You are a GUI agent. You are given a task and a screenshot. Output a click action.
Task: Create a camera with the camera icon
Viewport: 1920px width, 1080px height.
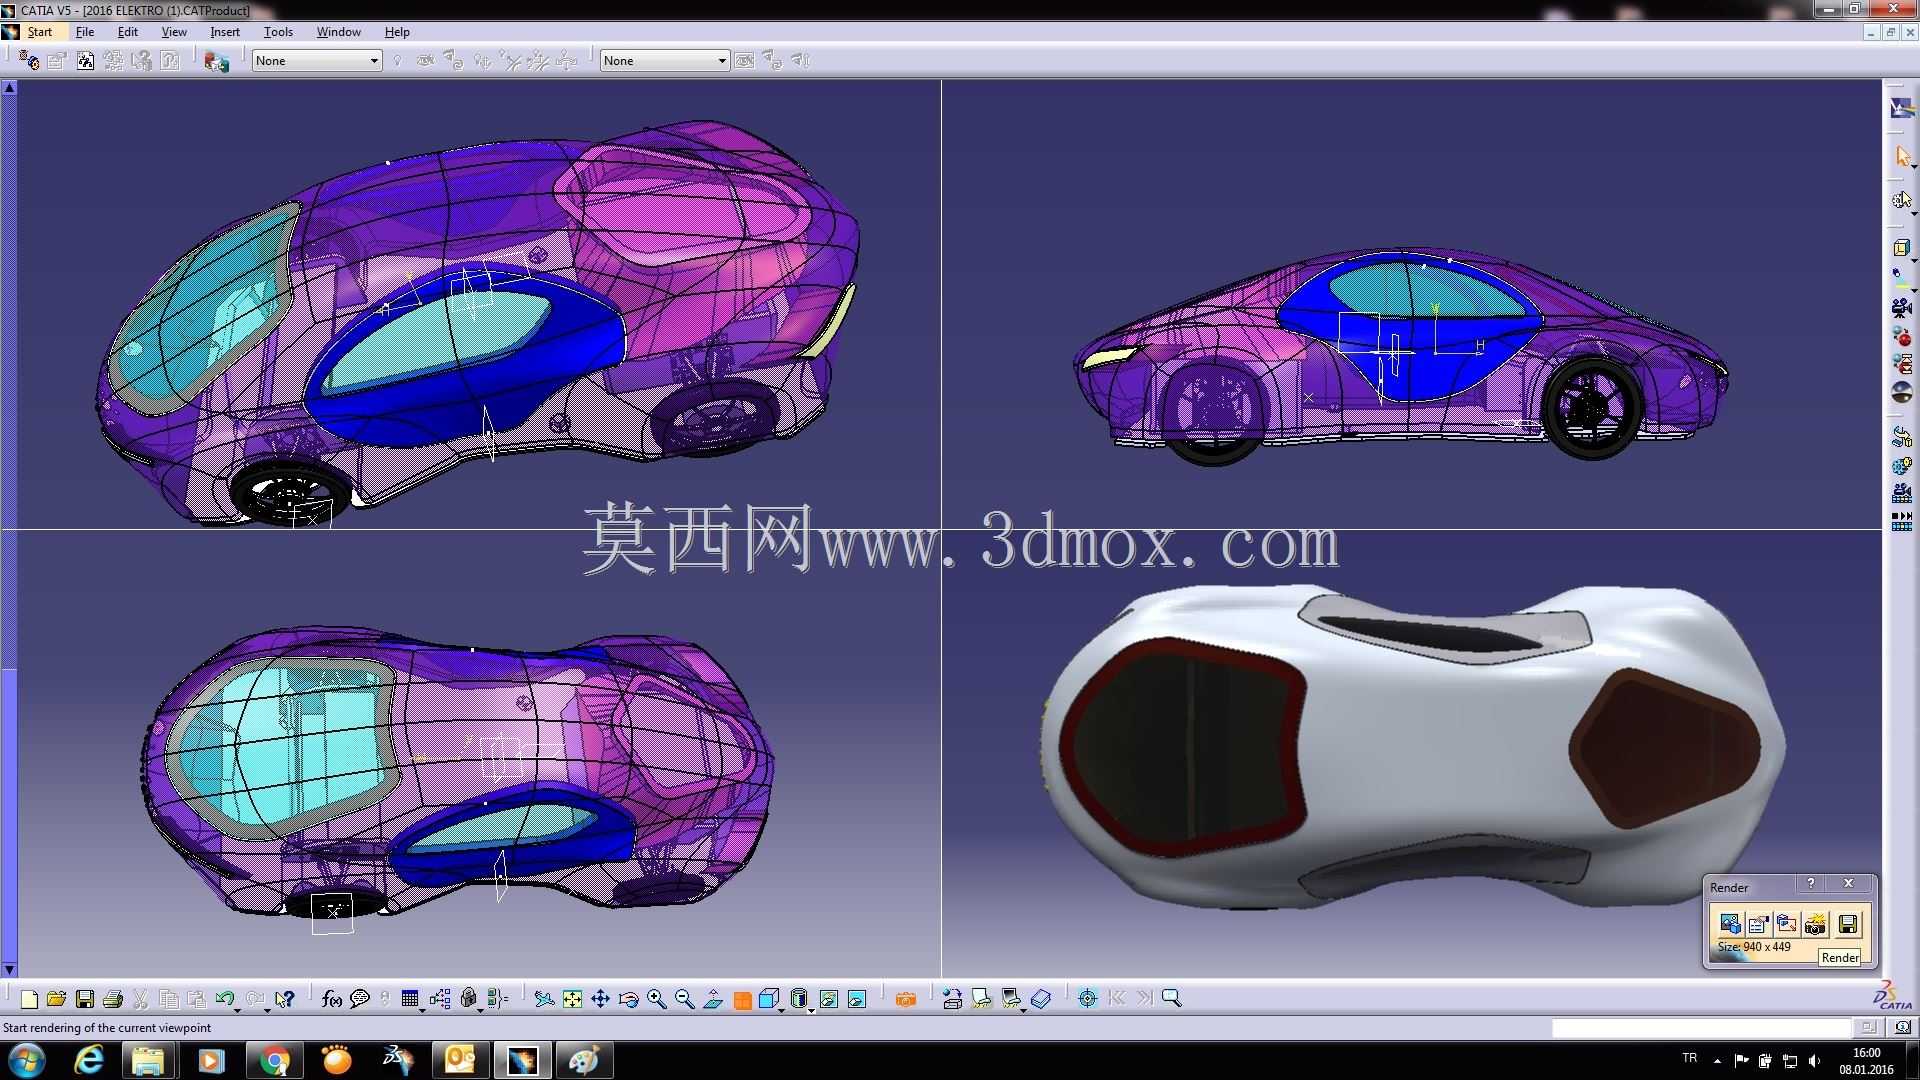click(1901, 308)
